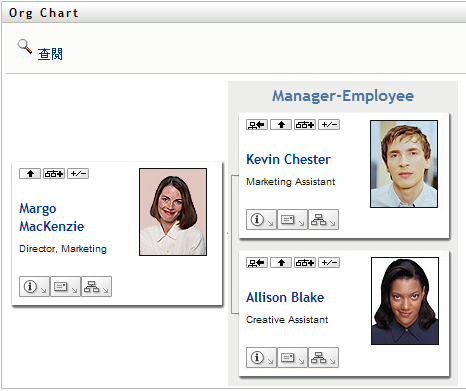Make Kevin Chester the new root
The height and width of the screenshot is (391, 466).
click(x=257, y=125)
